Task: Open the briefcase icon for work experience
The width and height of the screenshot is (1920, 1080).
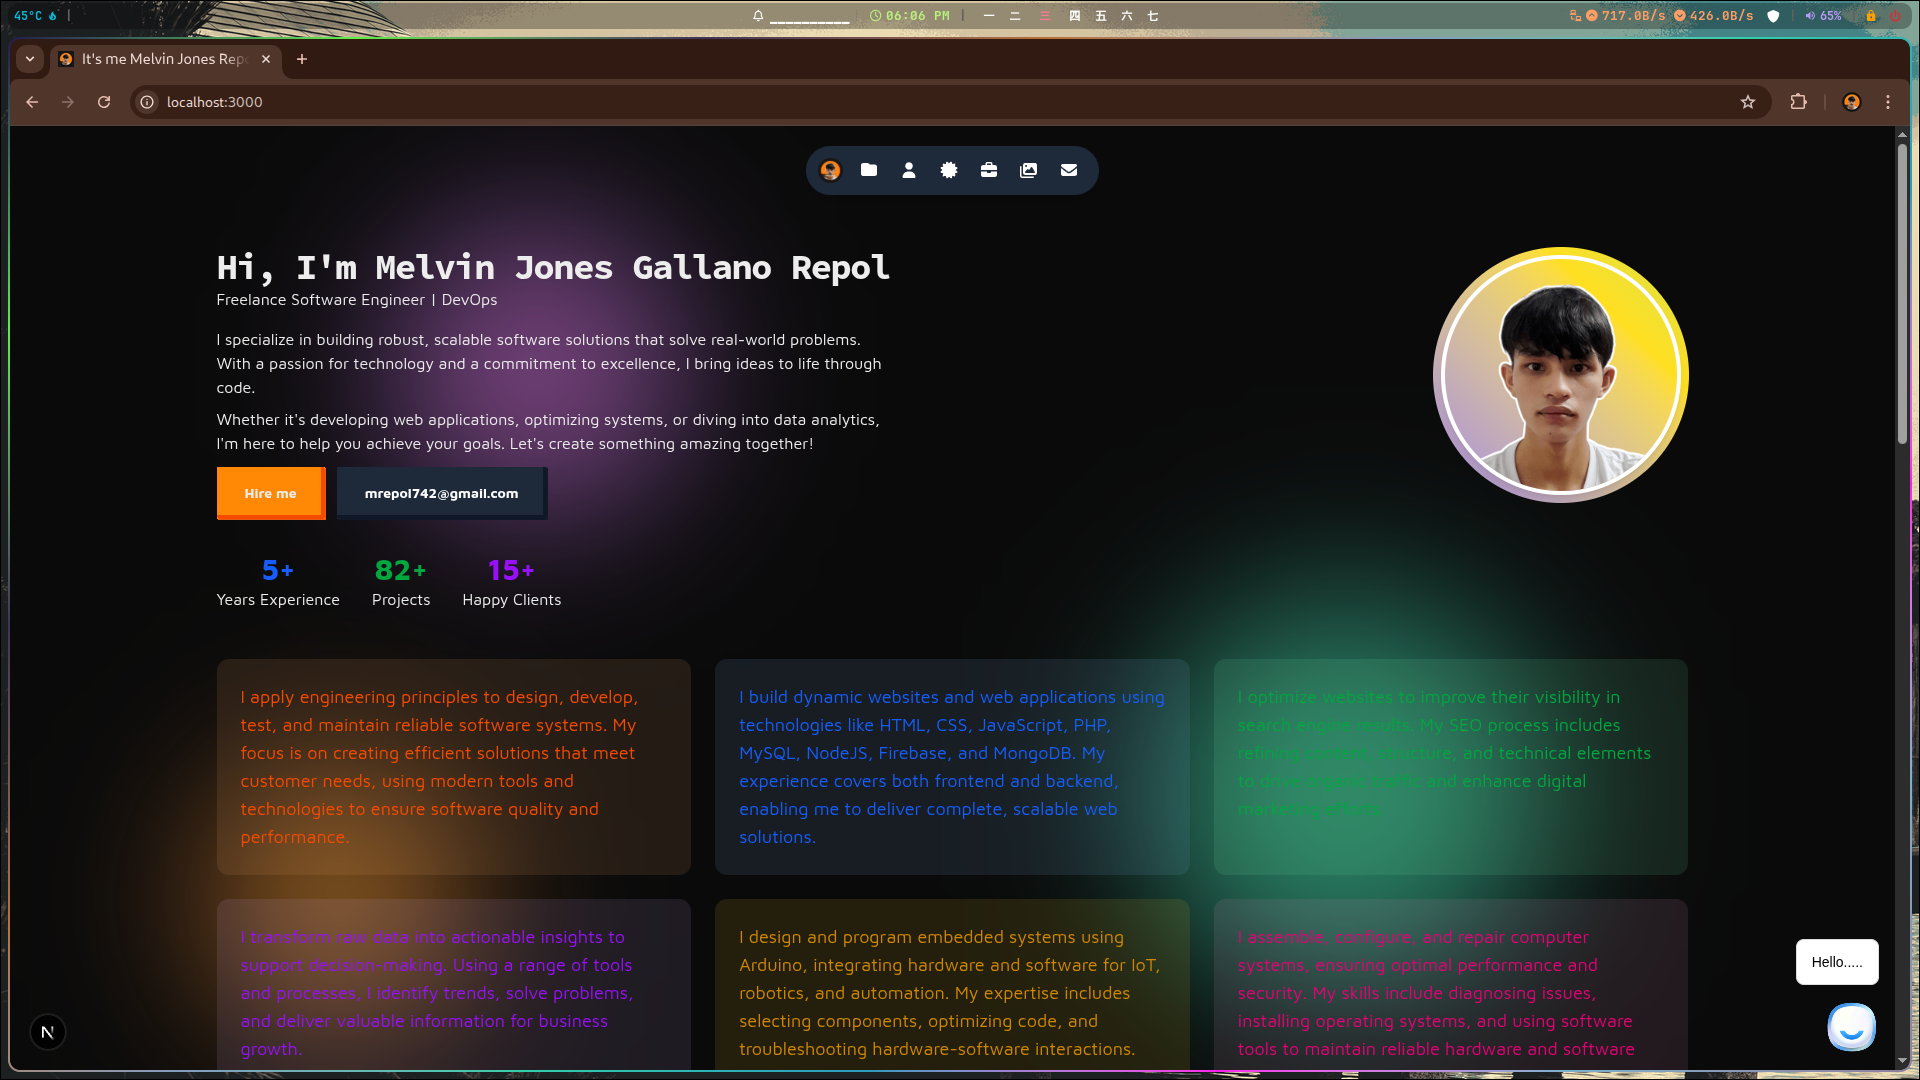Action: click(988, 170)
